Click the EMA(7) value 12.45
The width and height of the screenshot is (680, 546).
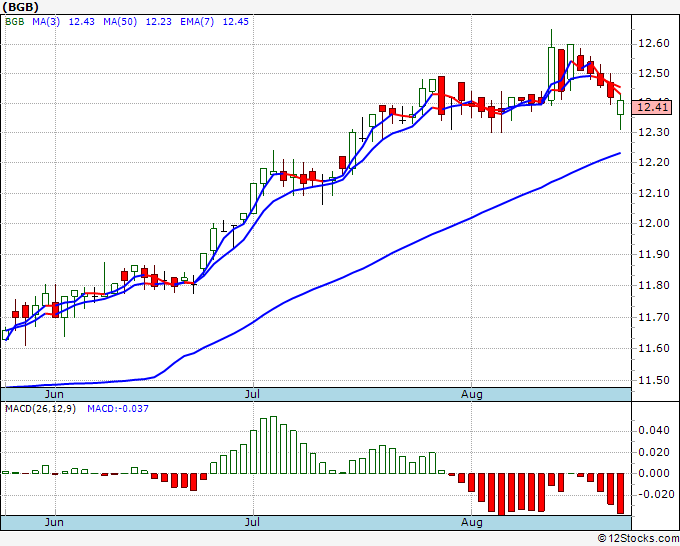pyautogui.click(x=235, y=21)
